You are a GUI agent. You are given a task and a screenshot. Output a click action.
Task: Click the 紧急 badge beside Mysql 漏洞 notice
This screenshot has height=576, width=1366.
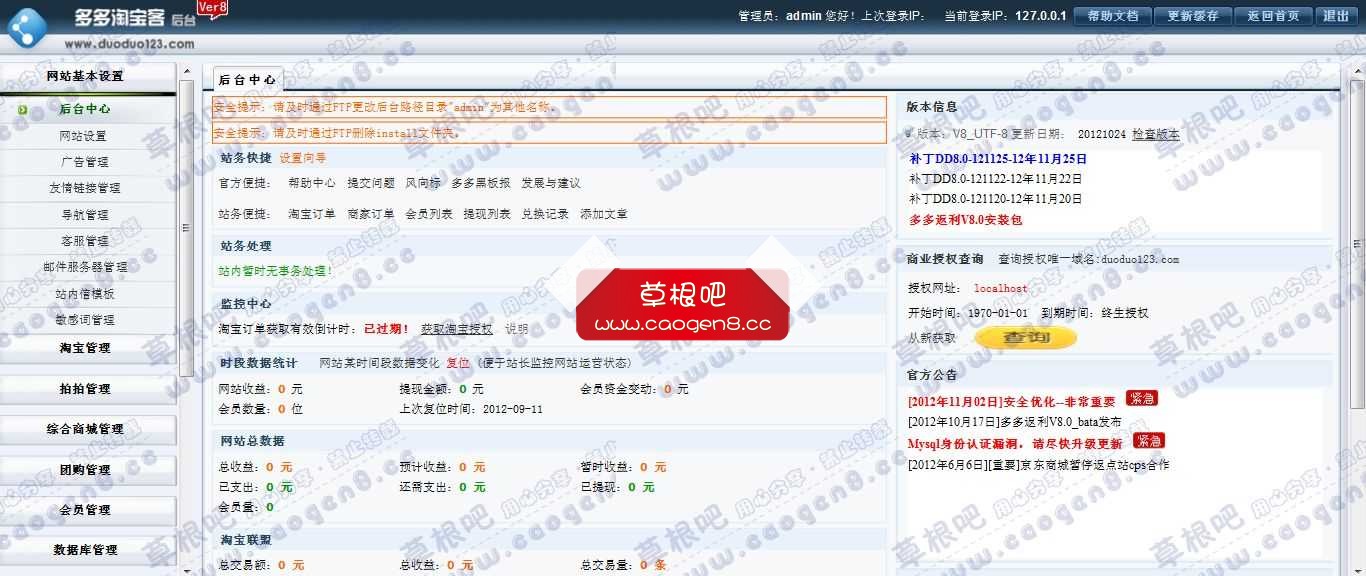tap(1149, 440)
